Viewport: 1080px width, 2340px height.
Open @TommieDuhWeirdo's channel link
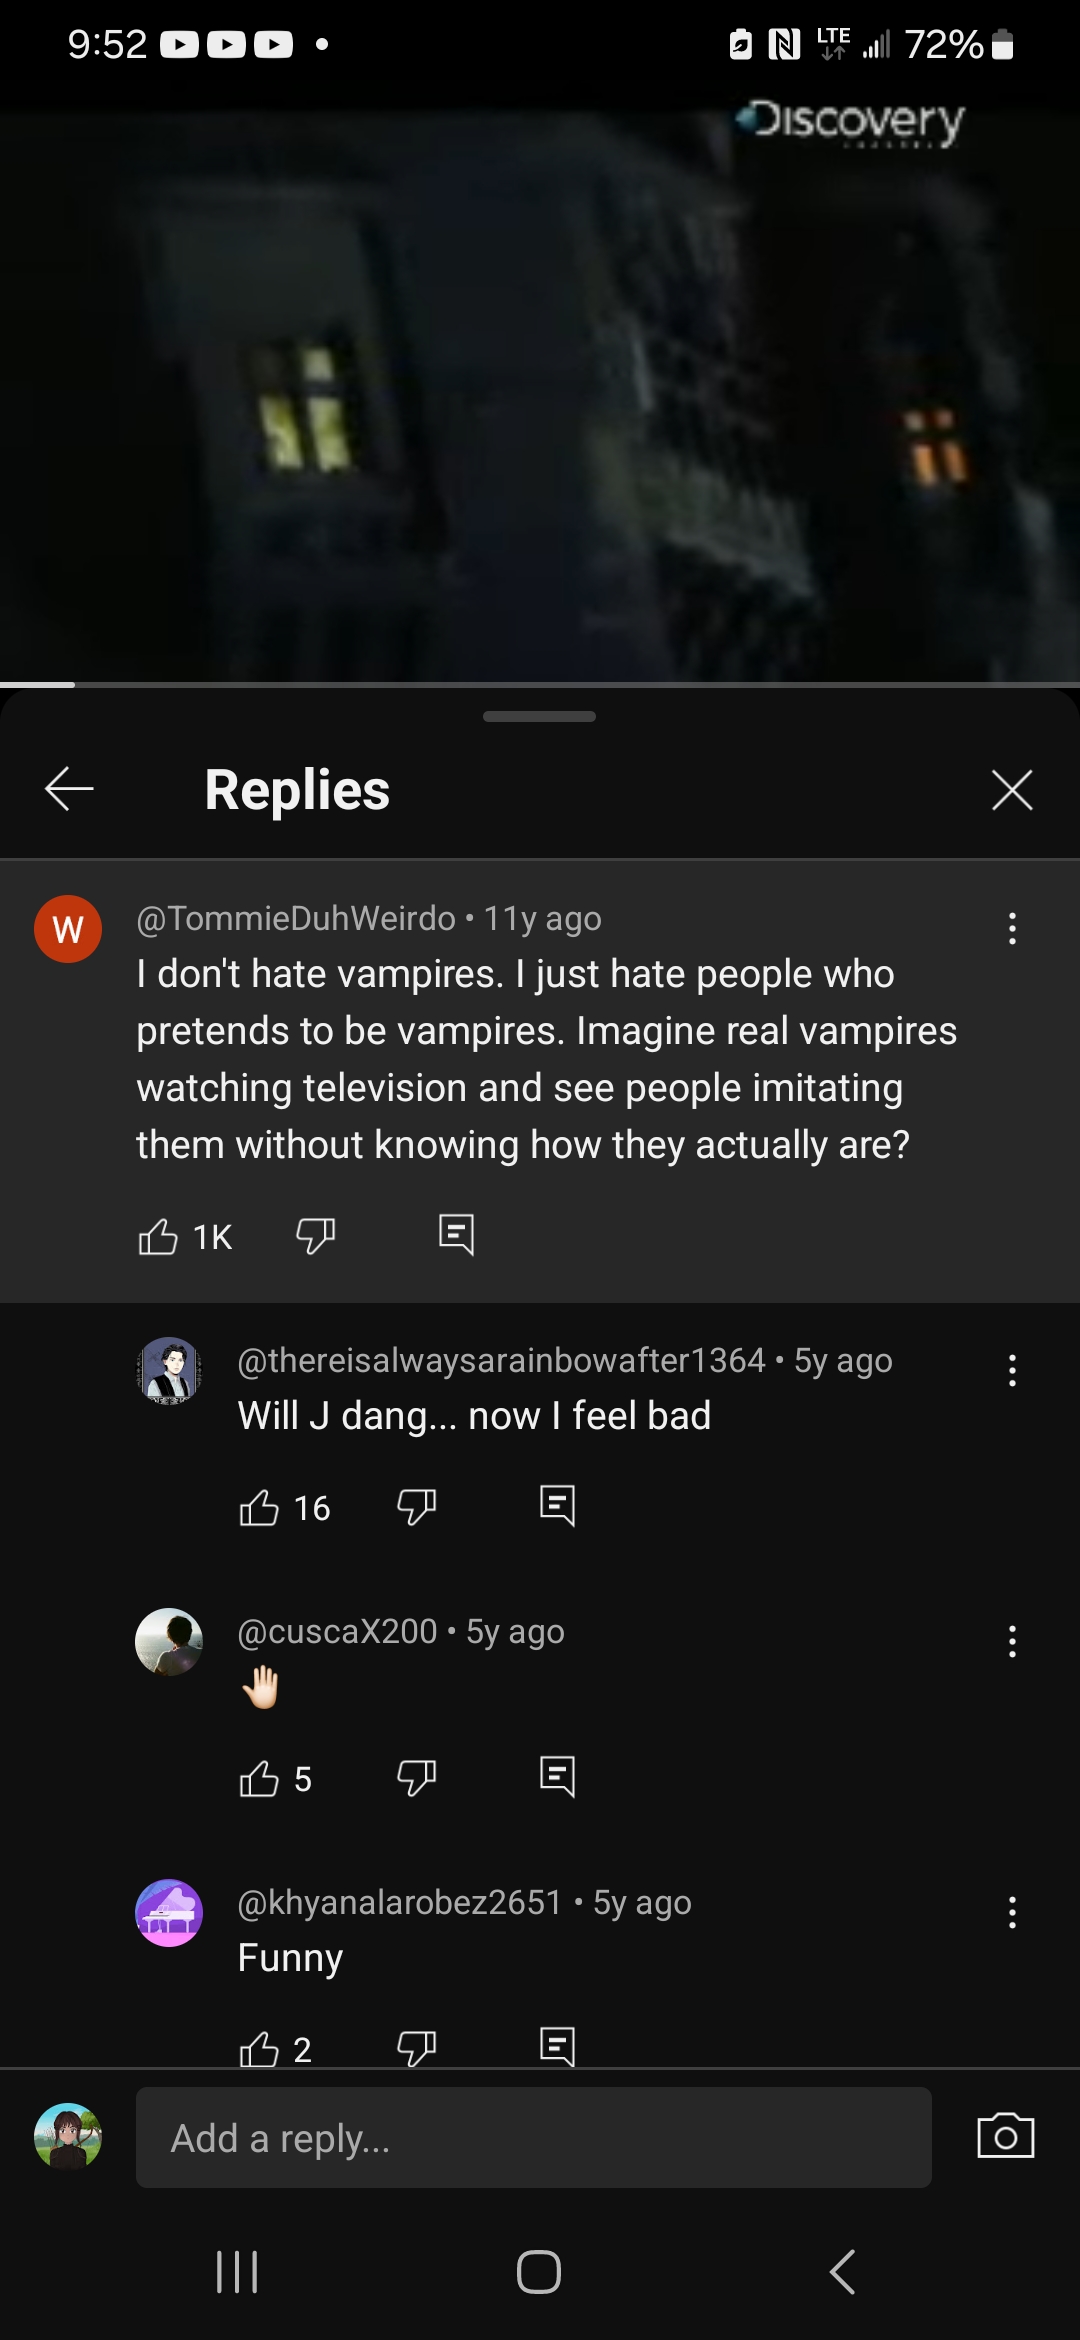tap(296, 918)
